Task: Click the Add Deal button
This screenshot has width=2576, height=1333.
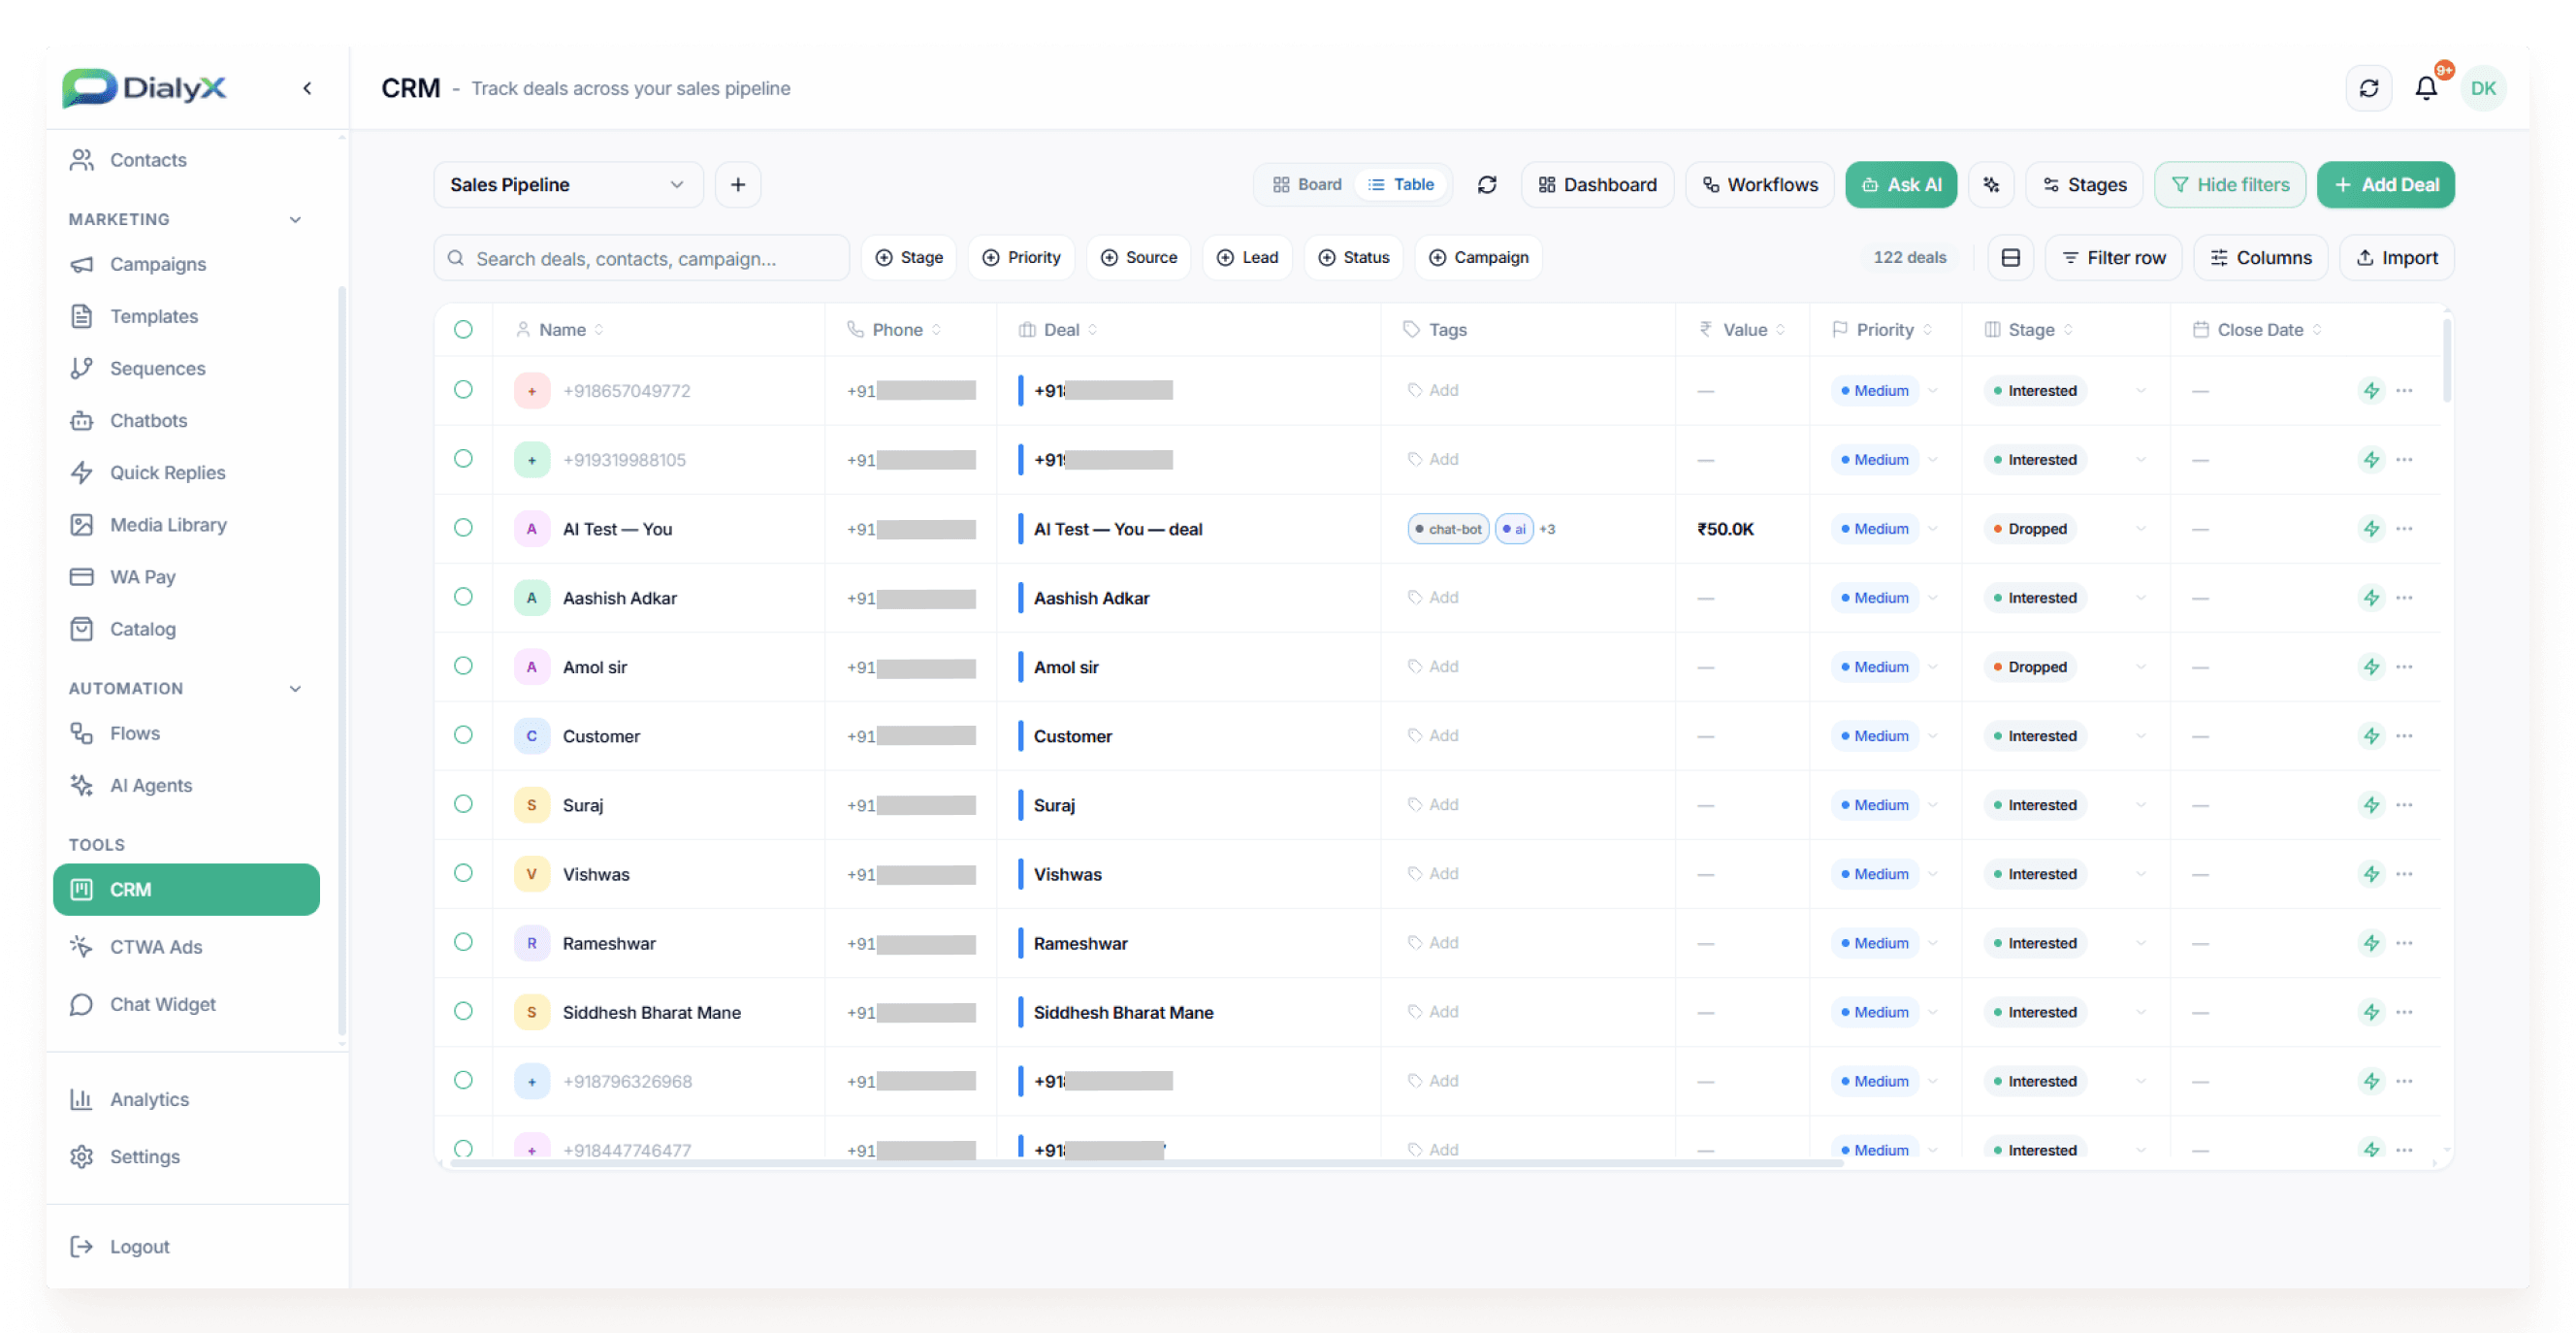Action: [x=2385, y=185]
